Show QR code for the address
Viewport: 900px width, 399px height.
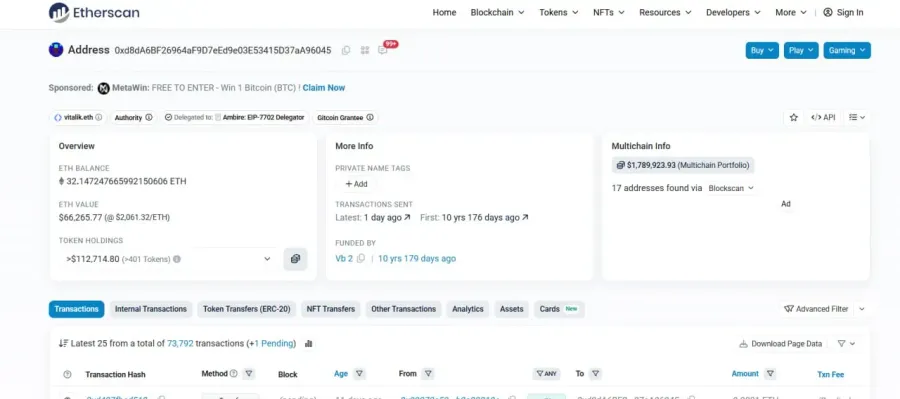point(364,51)
